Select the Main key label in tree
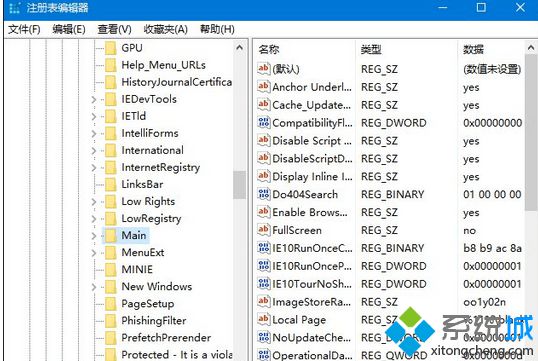The image size is (538, 361). click(x=134, y=236)
